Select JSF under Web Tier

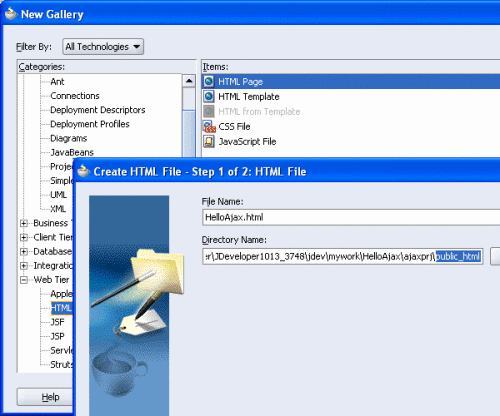pyautogui.click(x=57, y=322)
